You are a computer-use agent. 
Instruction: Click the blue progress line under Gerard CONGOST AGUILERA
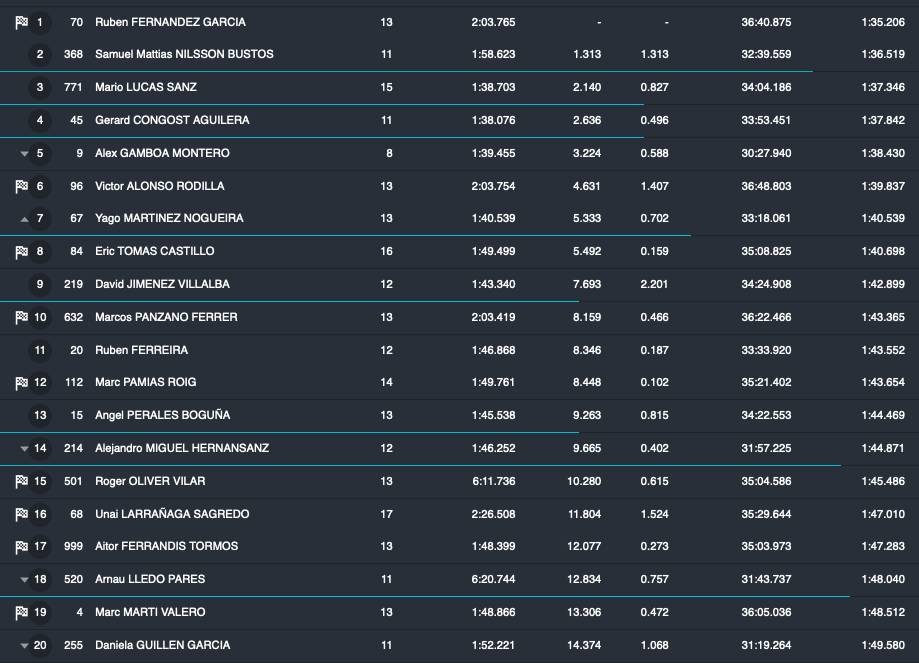(320, 137)
